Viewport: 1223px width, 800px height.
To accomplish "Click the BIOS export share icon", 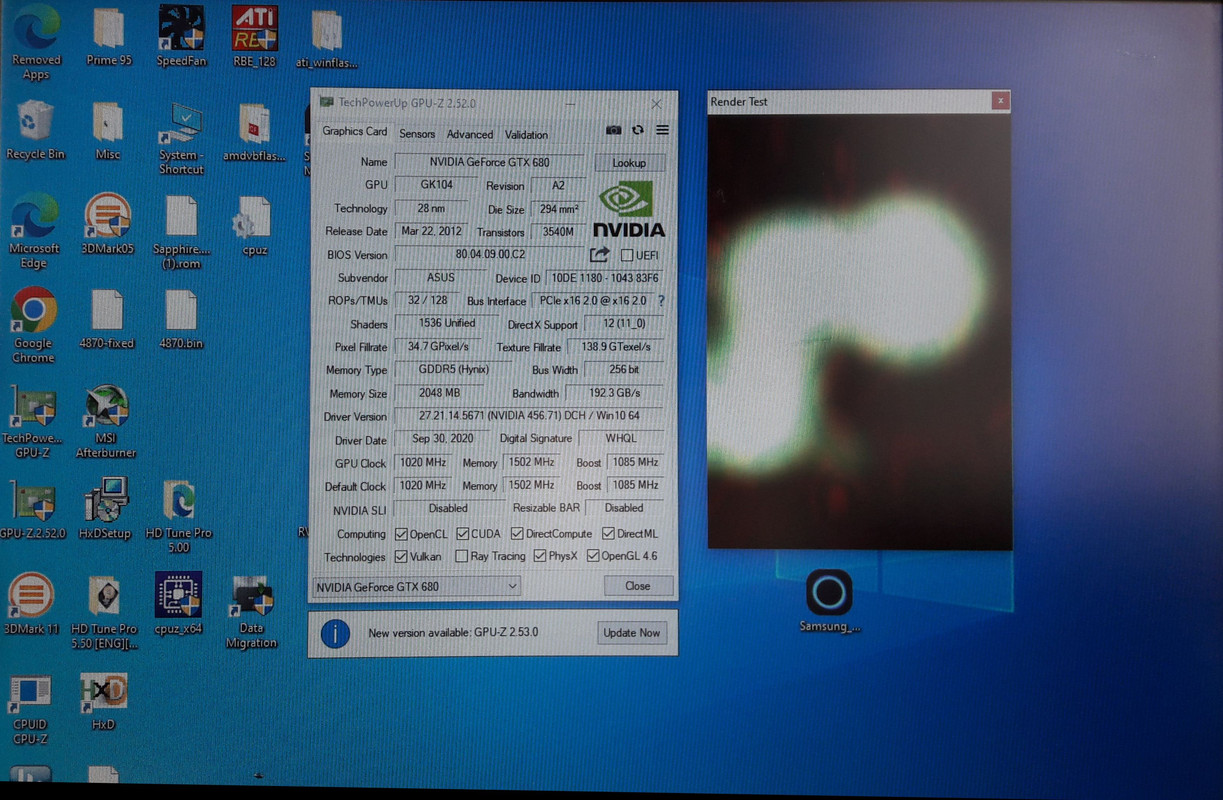I will click(599, 254).
